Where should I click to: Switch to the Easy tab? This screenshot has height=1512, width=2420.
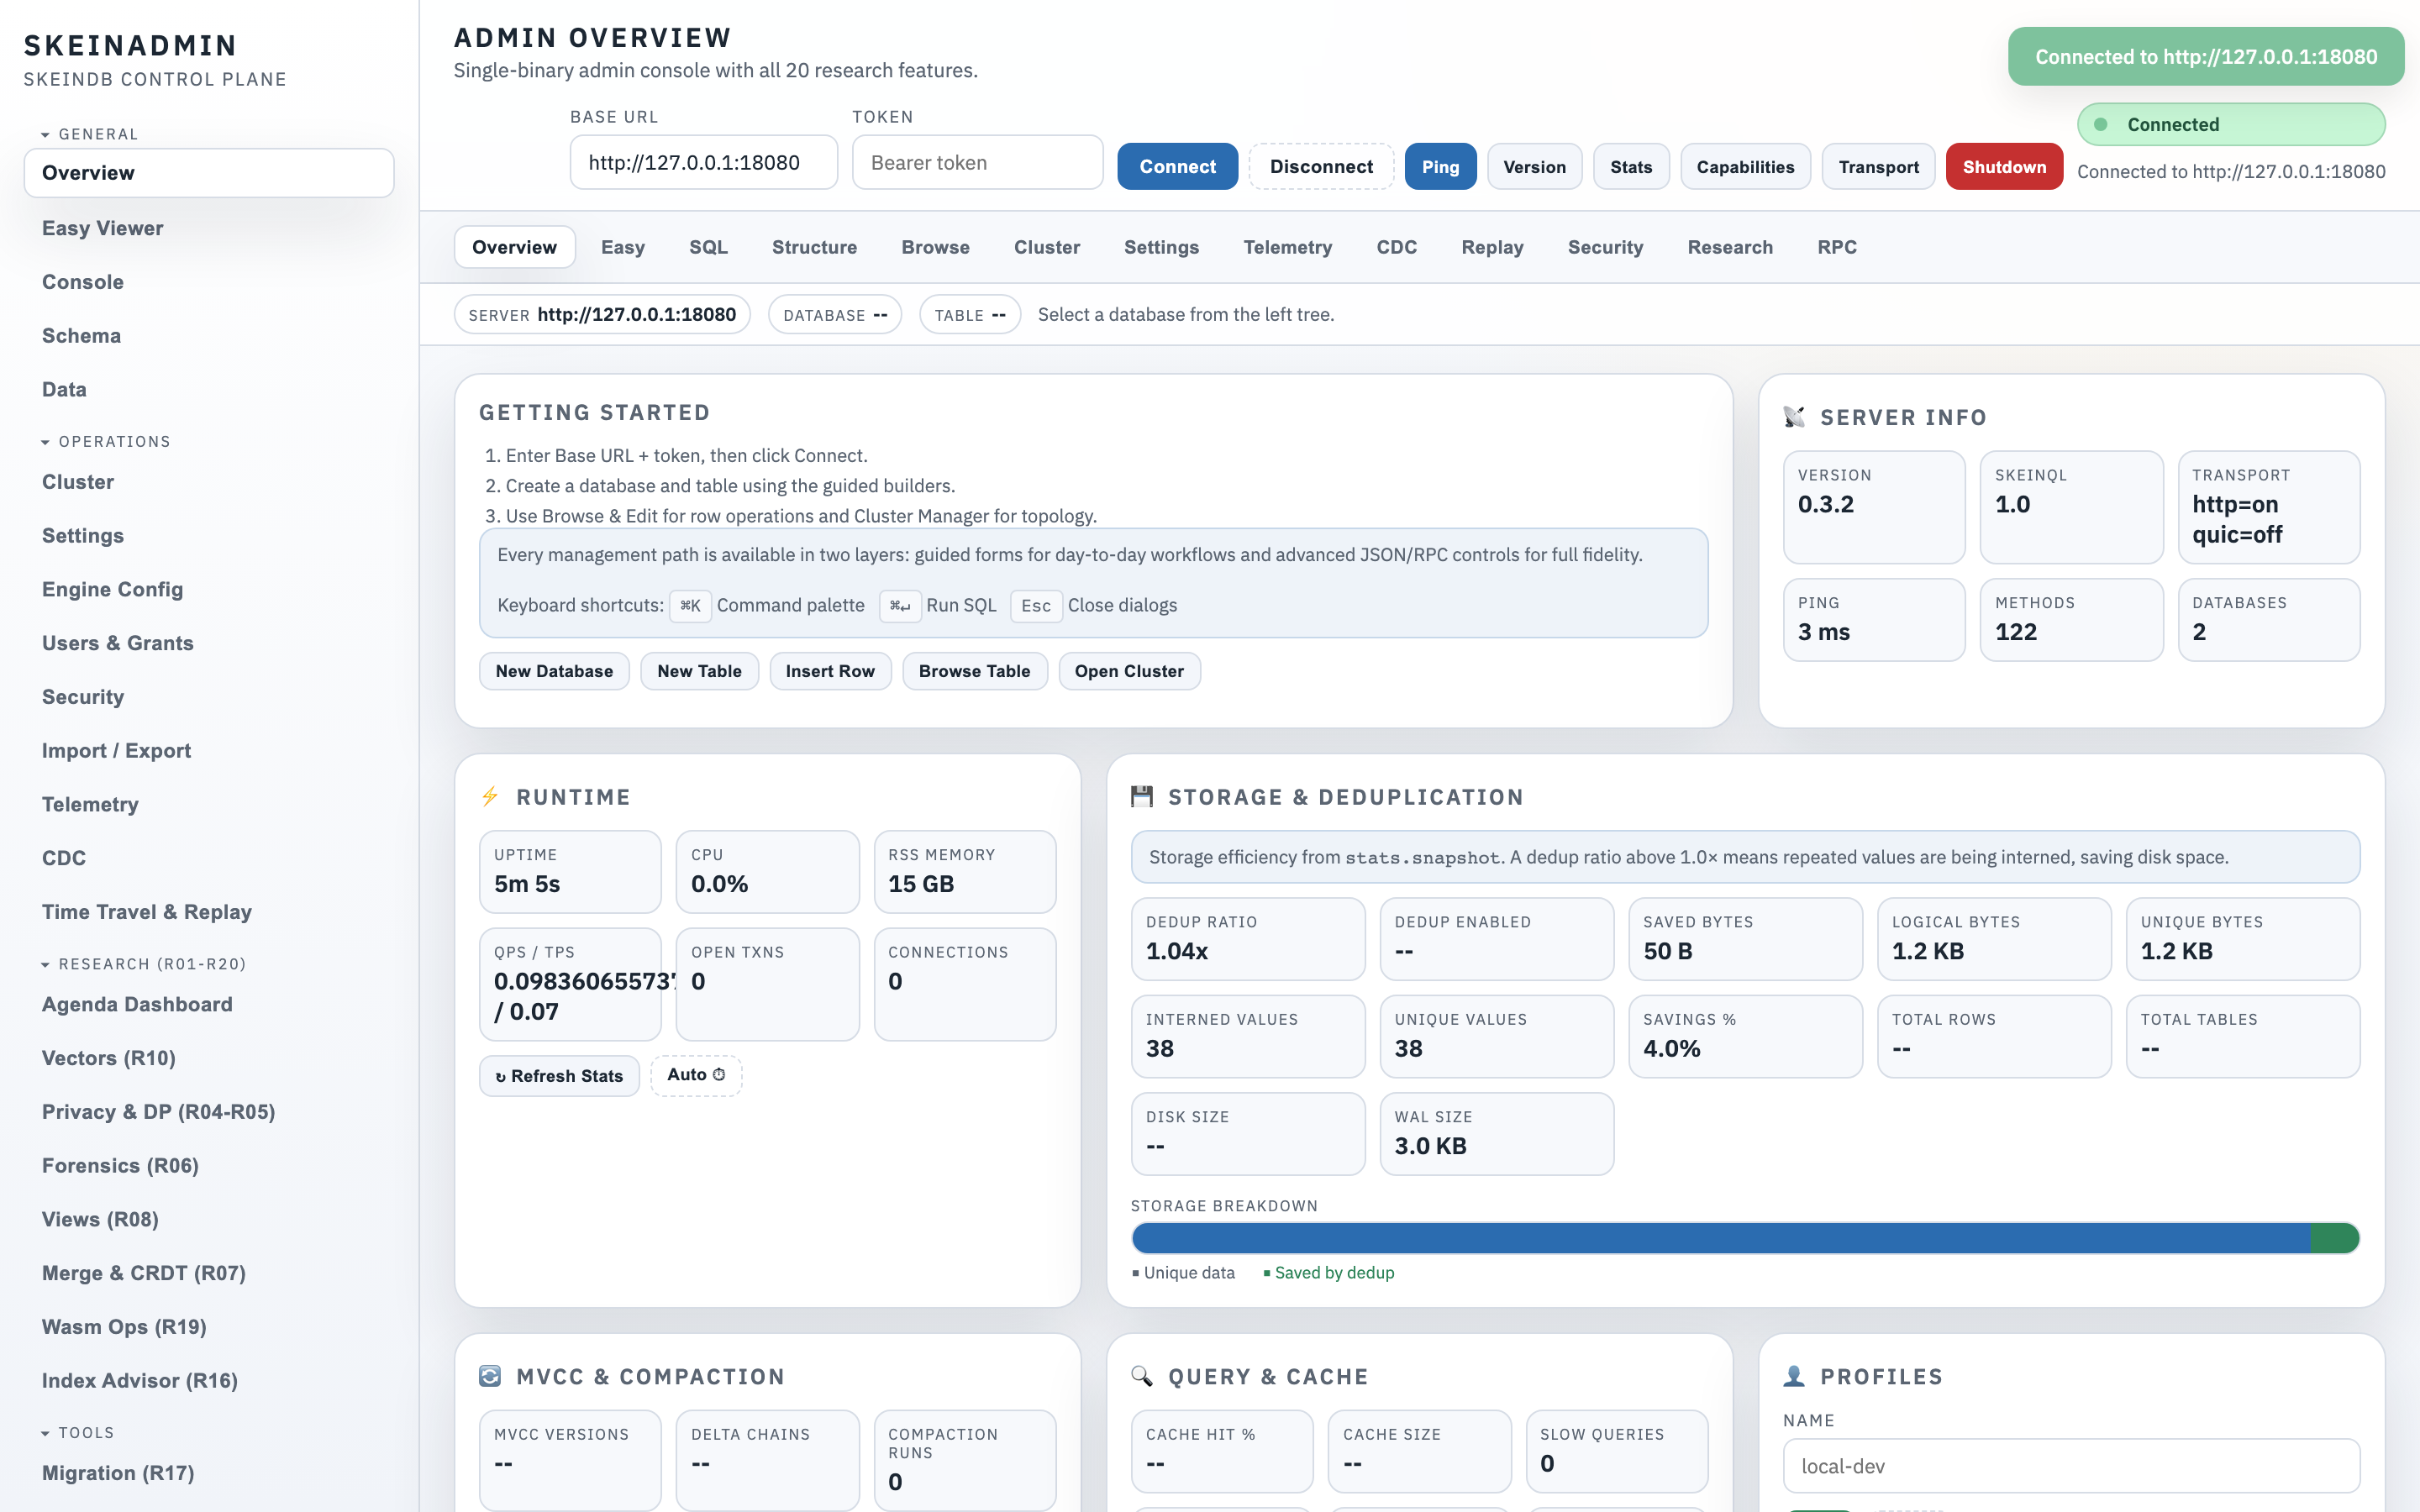click(x=622, y=247)
